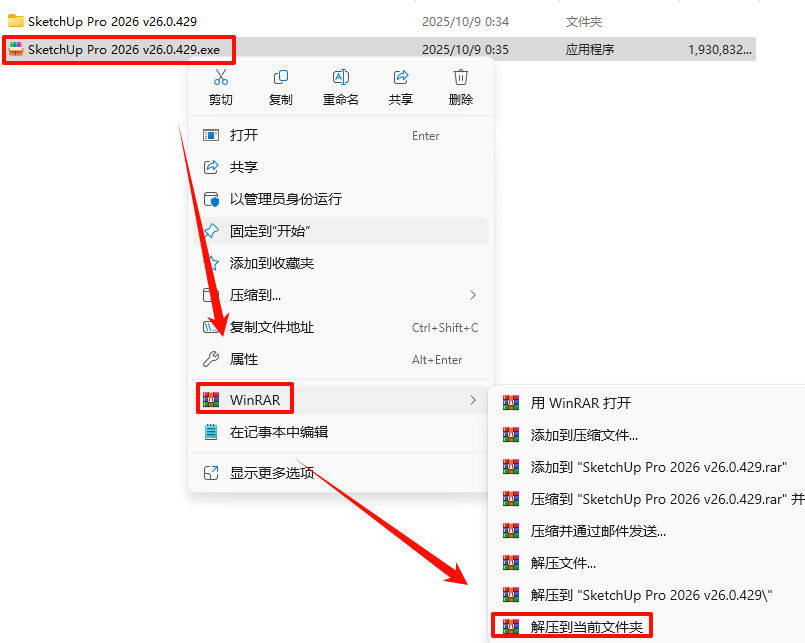Choose Edit in Notepad
805x643 pixels.
tap(341, 432)
